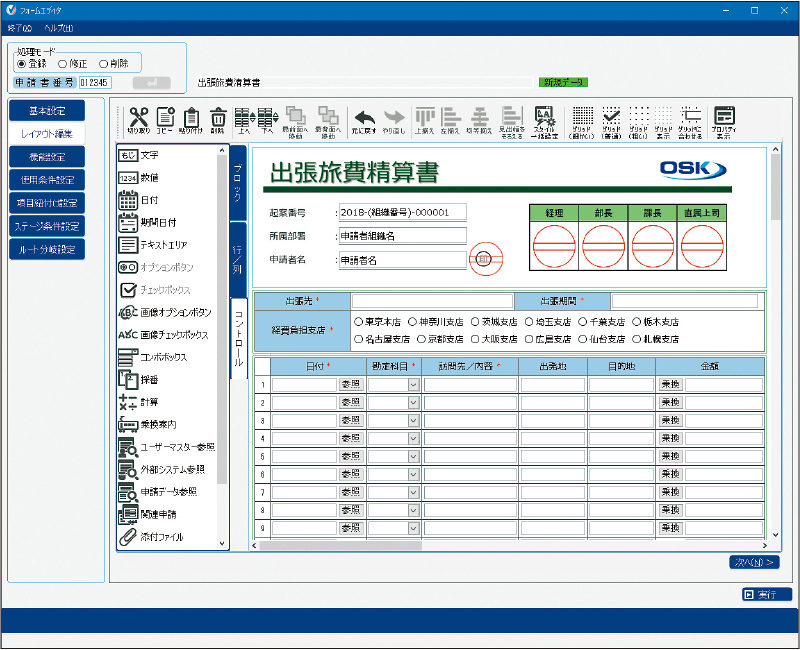Click the 次へ(N) > button
Image resolution: width=800 pixels, height=650 pixels.
click(x=754, y=562)
